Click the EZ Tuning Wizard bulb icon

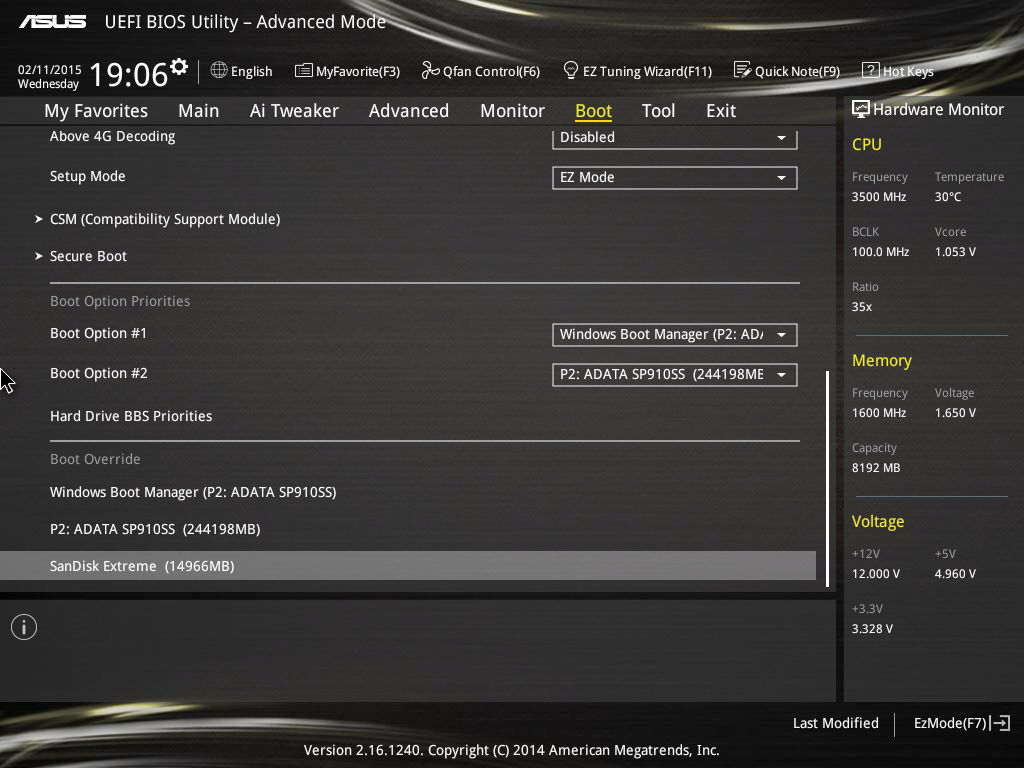pyautogui.click(x=571, y=70)
